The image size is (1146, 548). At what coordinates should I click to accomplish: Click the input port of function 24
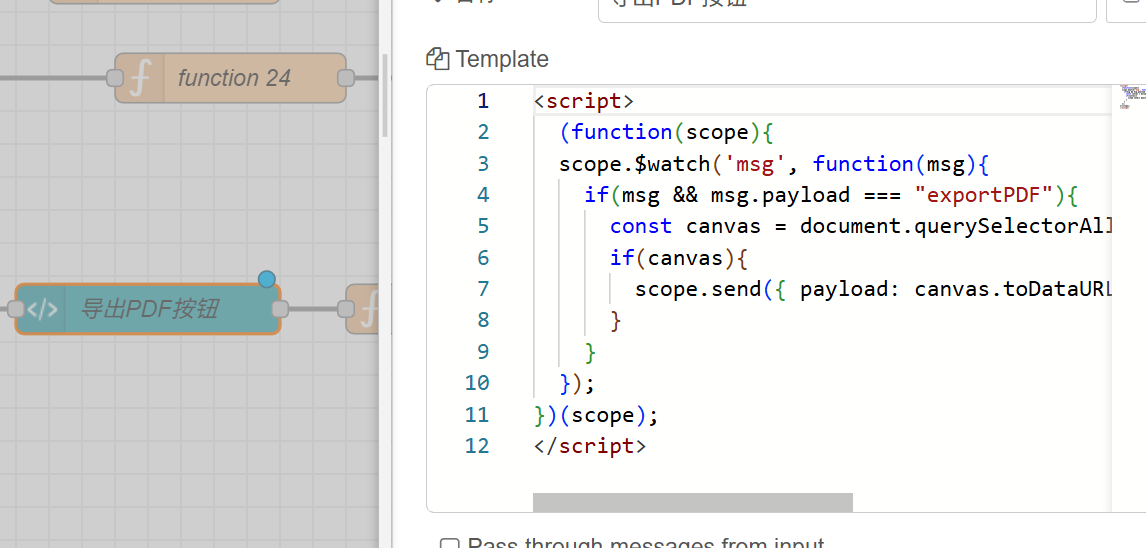(x=115, y=77)
